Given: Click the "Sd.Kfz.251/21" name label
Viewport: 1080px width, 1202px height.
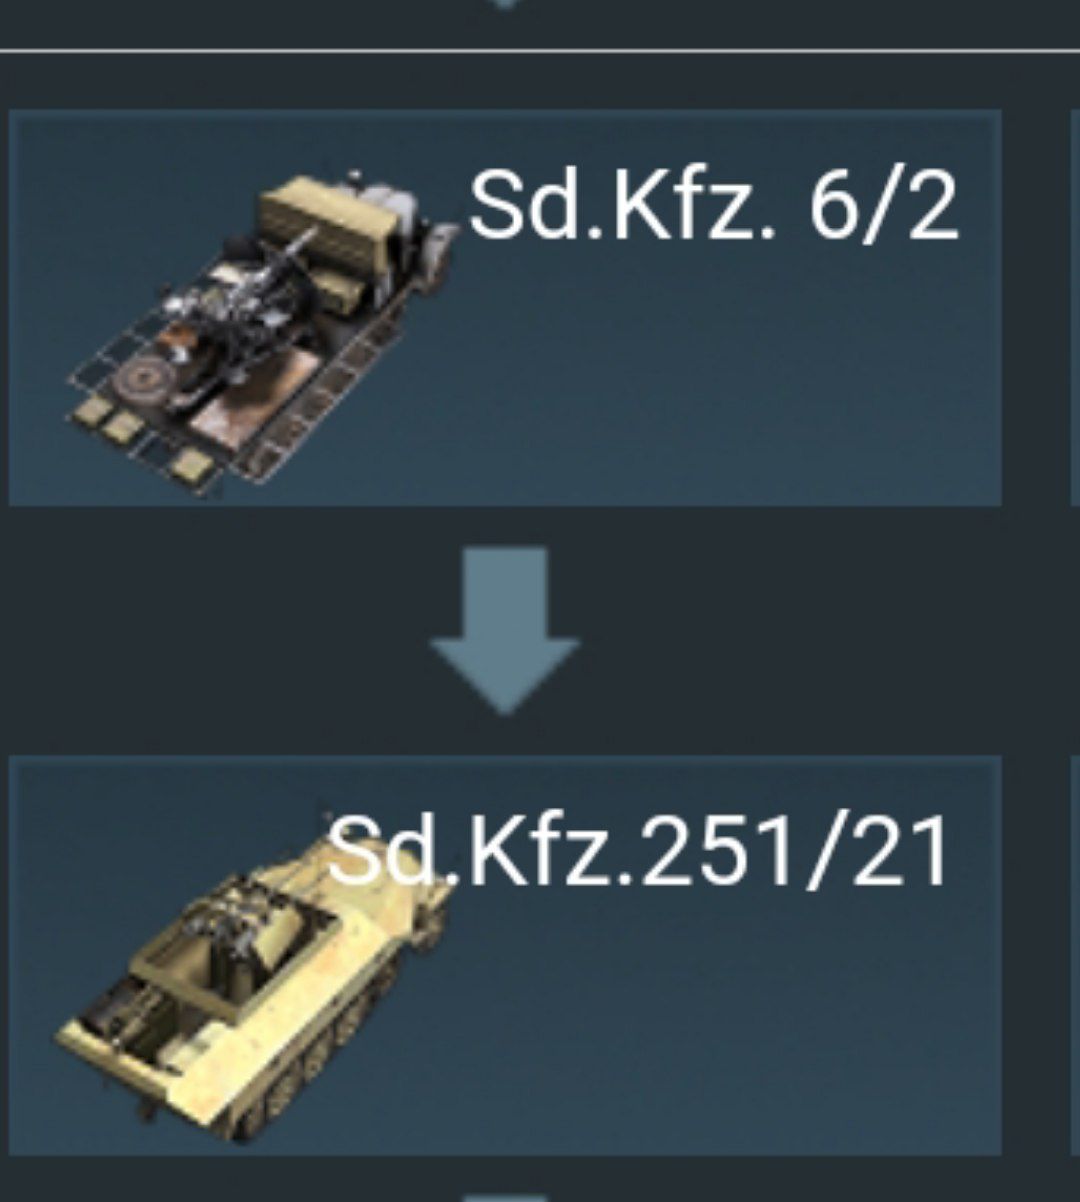Looking at the screenshot, I should pyautogui.click(x=637, y=852).
